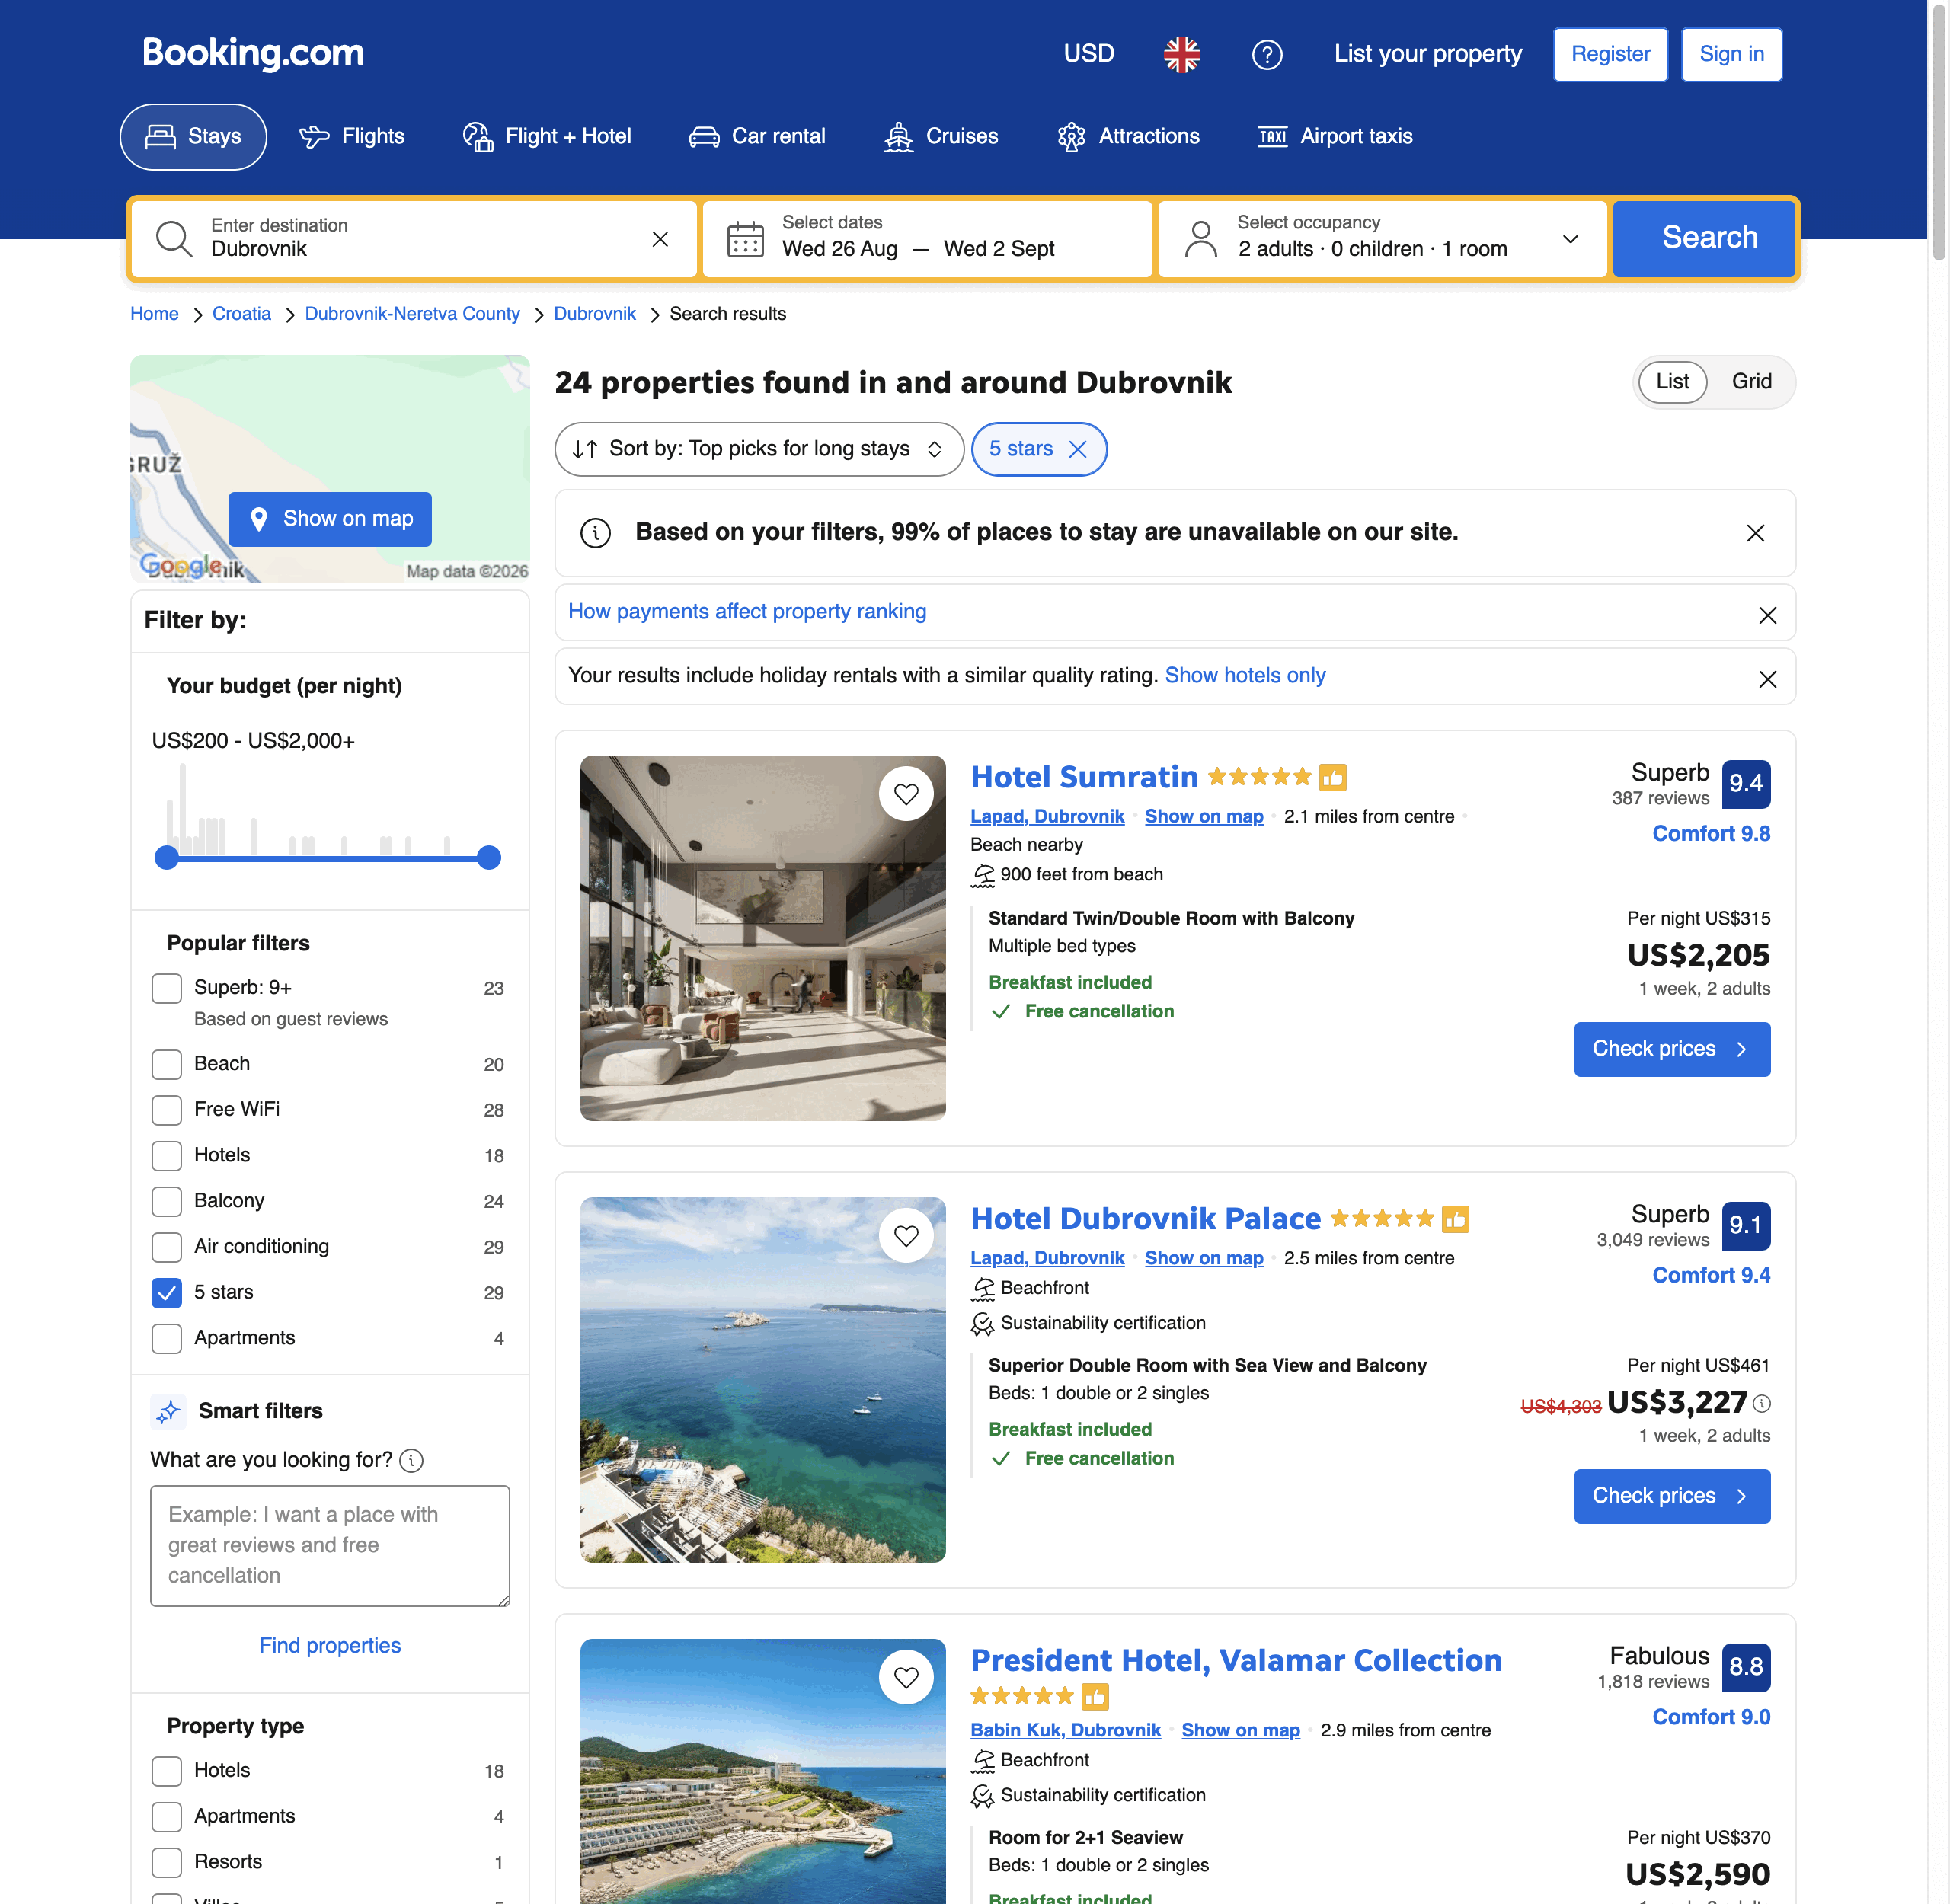Clear the Dubrovnik destination field
Image resolution: width=1950 pixels, height=1904 pixels.
(660, 239)
